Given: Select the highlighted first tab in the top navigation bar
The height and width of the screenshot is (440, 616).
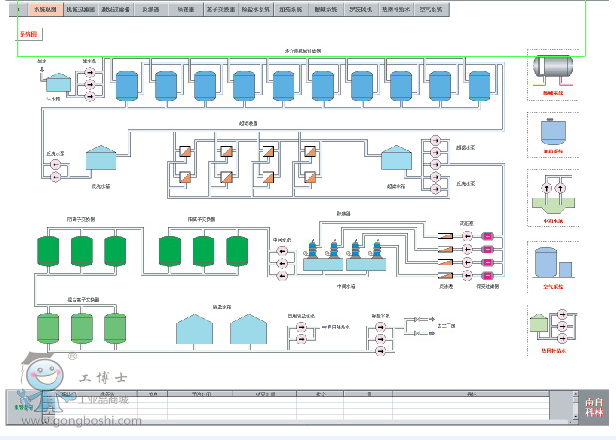Looking at the screenshot, I should (41, 8).
